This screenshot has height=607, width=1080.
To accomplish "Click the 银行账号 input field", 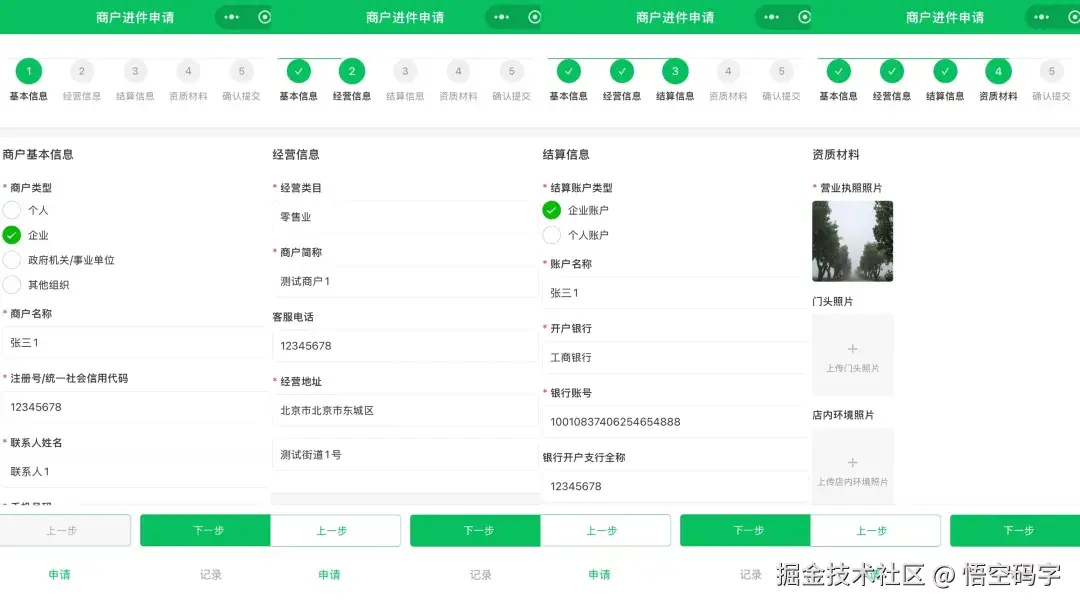I will (676, 420).
